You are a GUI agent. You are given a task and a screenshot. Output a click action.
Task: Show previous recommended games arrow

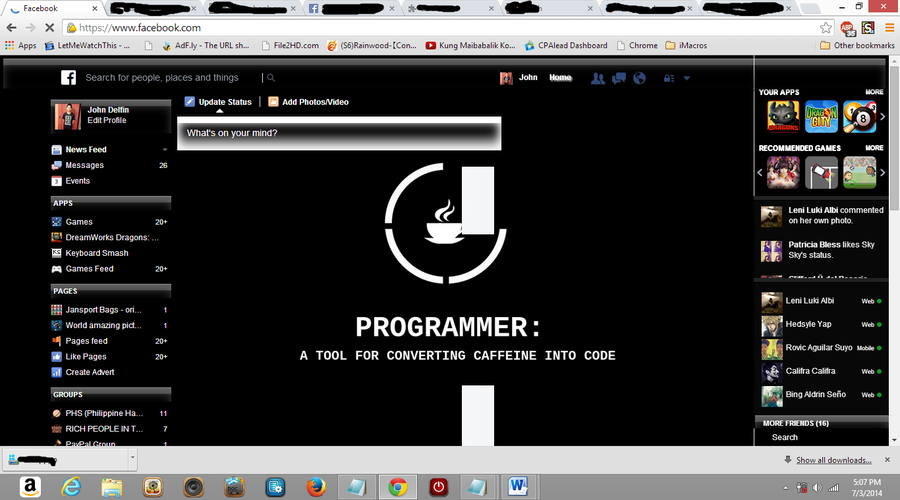tap(760, 172)
